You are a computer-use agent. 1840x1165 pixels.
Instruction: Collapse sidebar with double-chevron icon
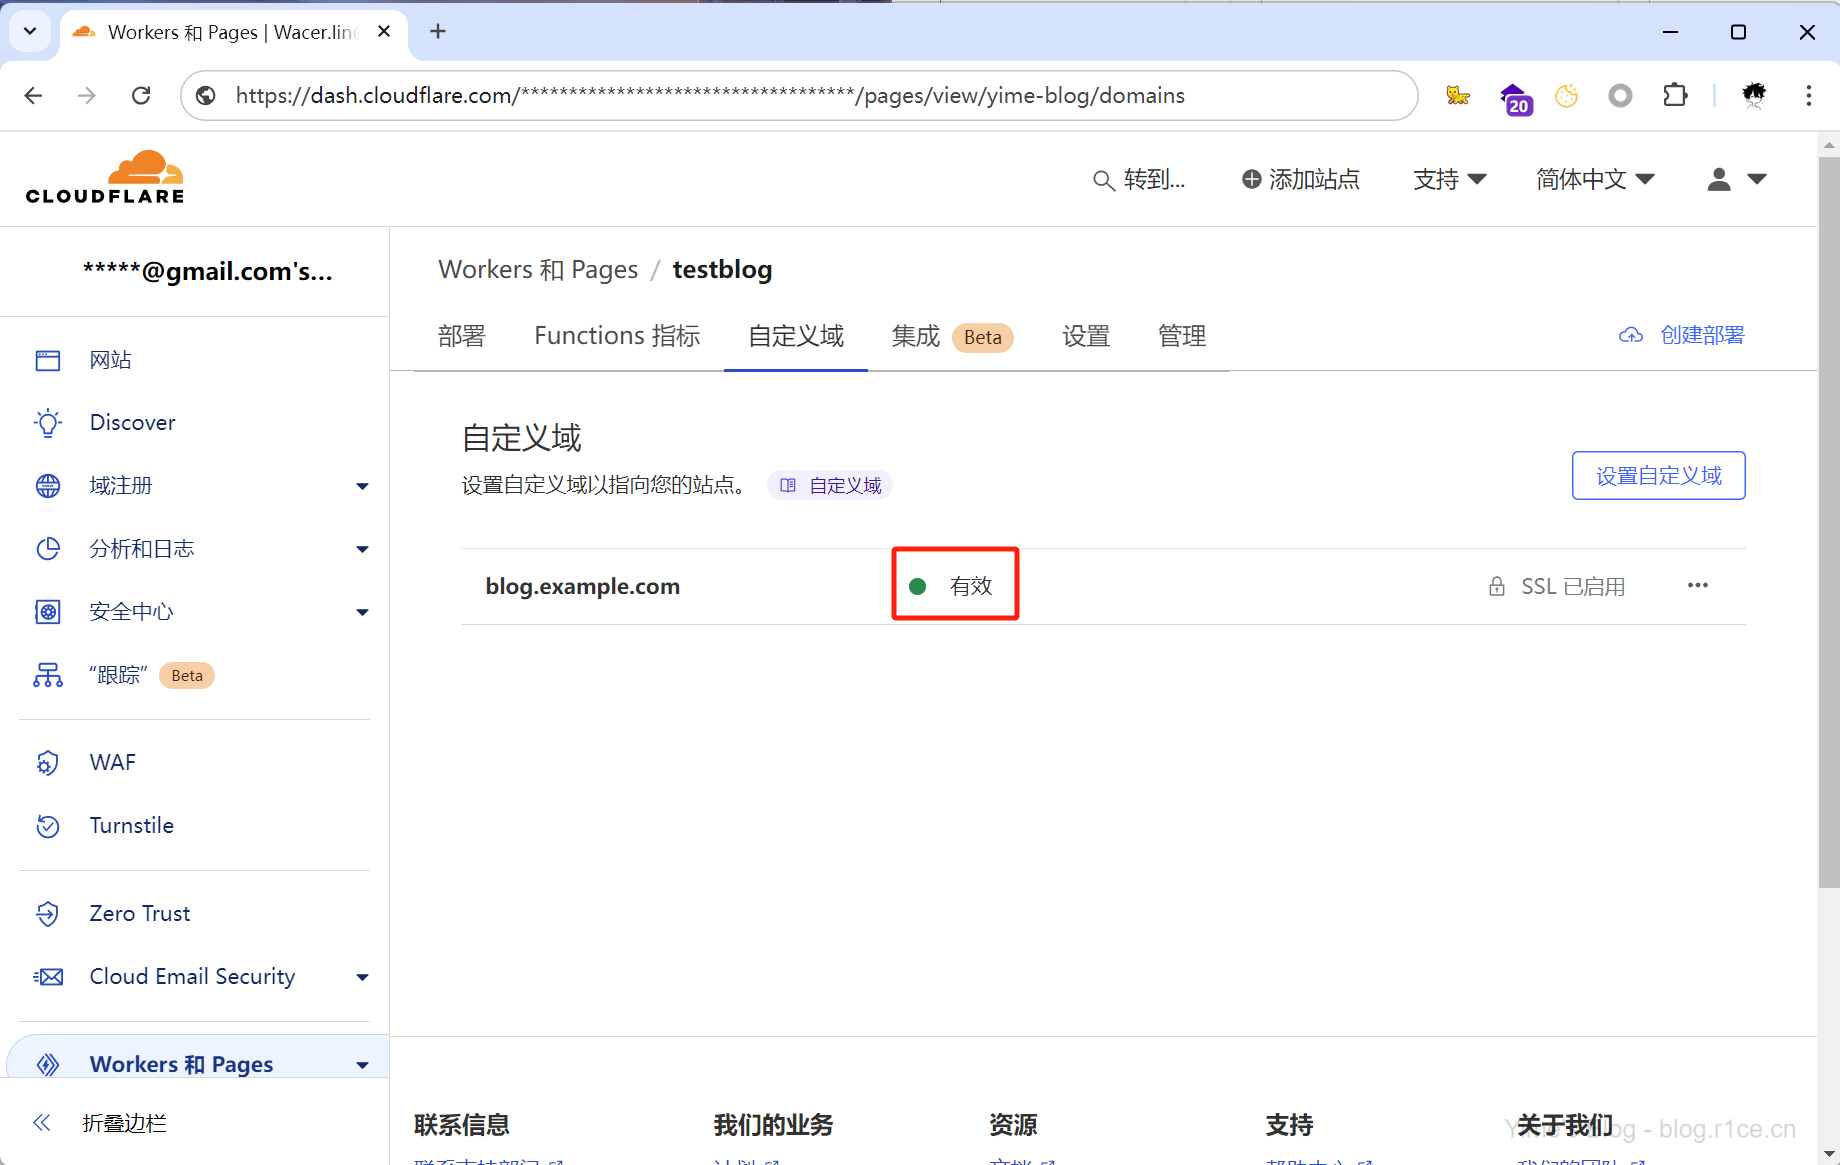point(42,1123)
